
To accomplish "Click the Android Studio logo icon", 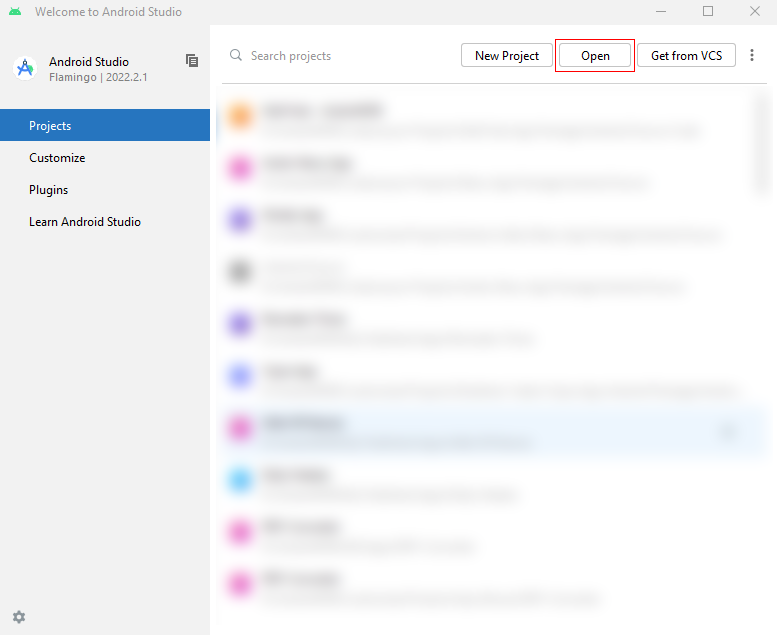I will click(25, 68).
